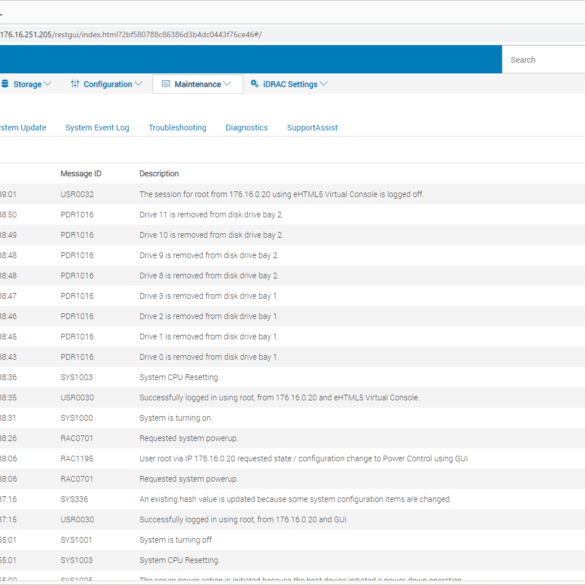Select the logged in eHTML5 Virtual Console description
This screenshot has height=585, width=585.
(x=279, y=398)
